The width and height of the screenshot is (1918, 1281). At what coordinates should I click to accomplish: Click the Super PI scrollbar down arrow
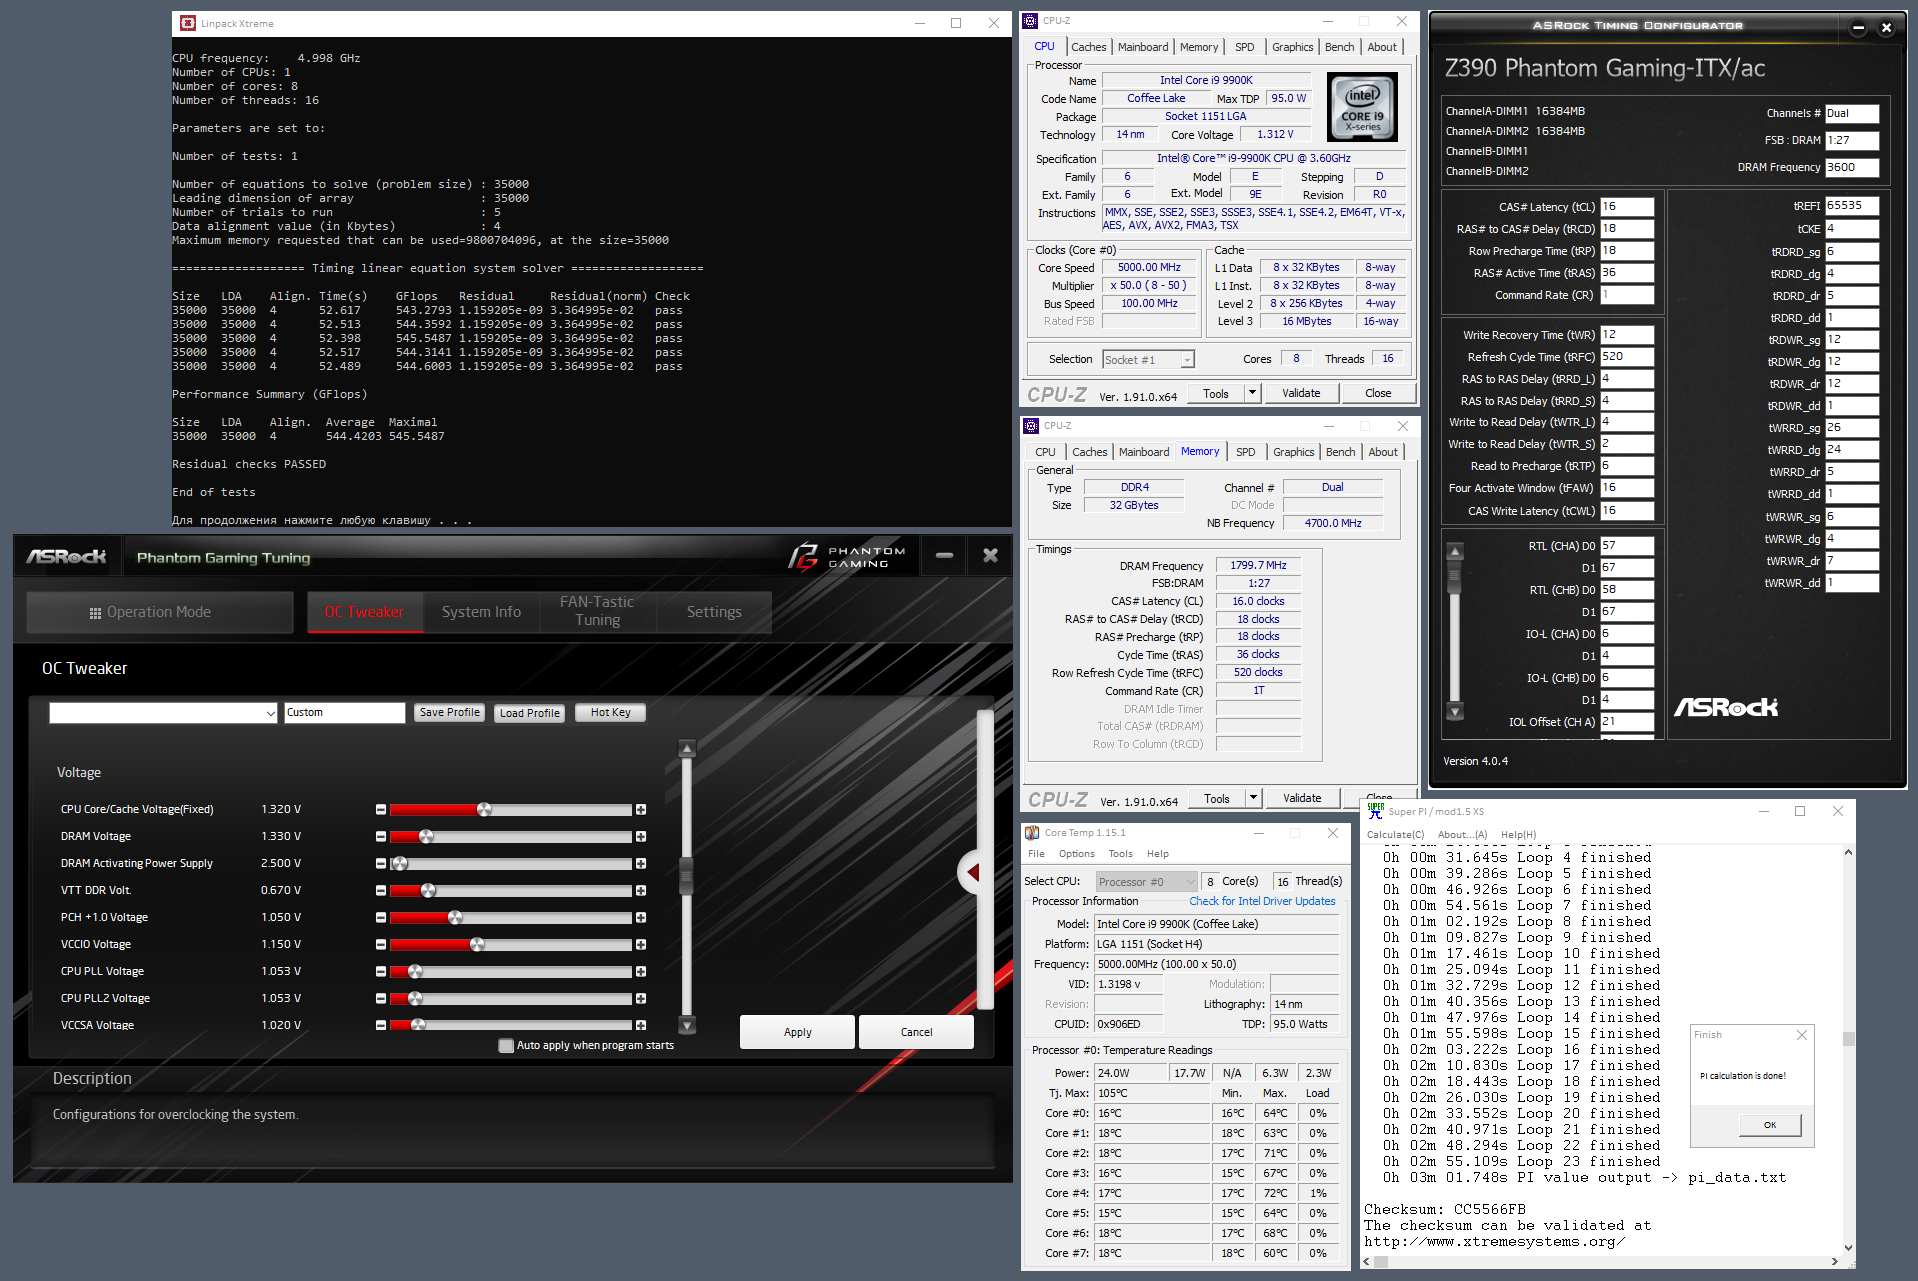(1848, 1247)
